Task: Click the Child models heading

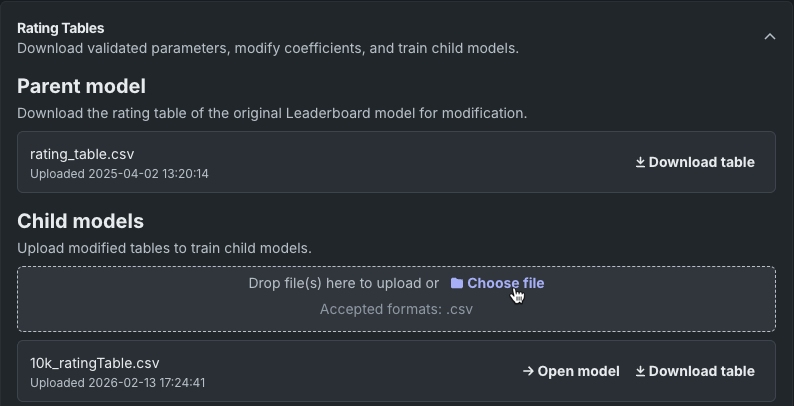Action: point(80,221)
